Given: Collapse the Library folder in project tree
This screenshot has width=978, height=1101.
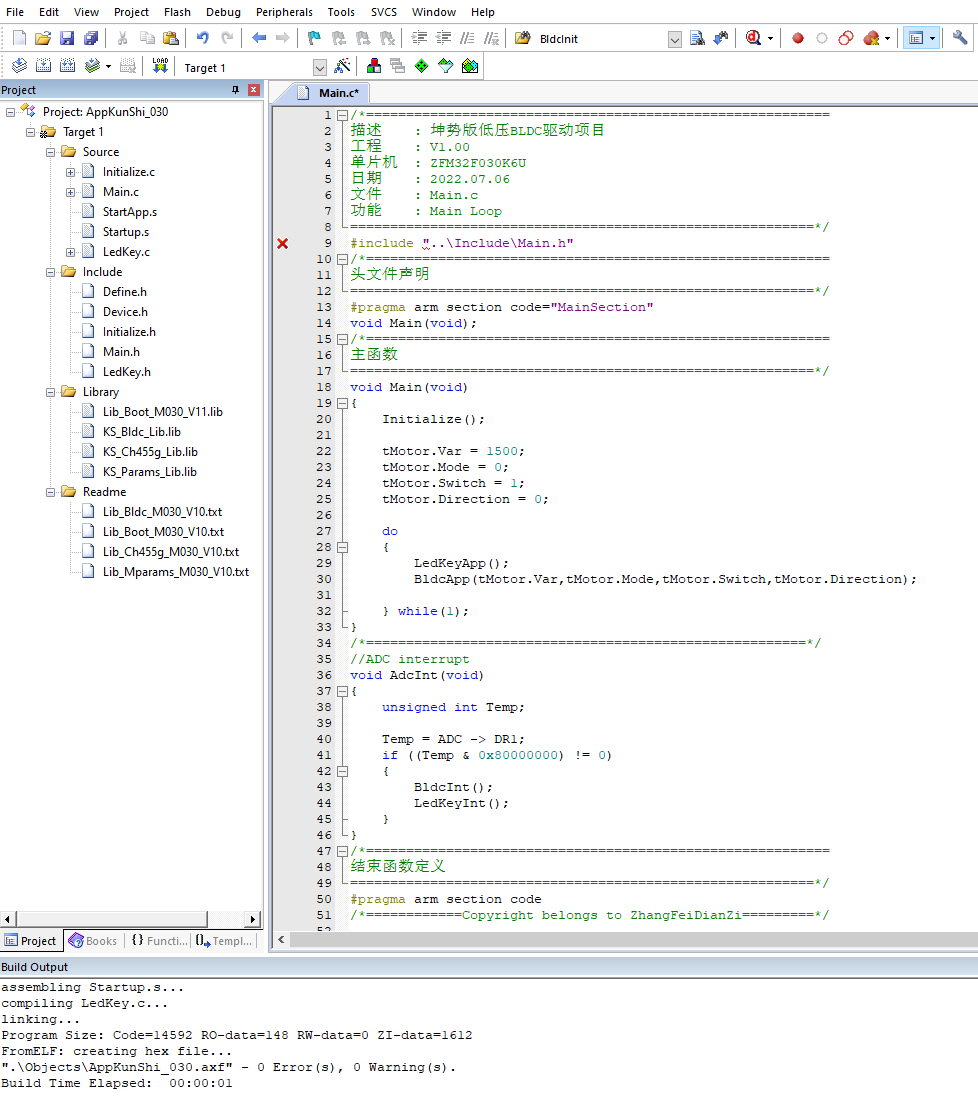Looking at the screenshot, I should 51,392.
